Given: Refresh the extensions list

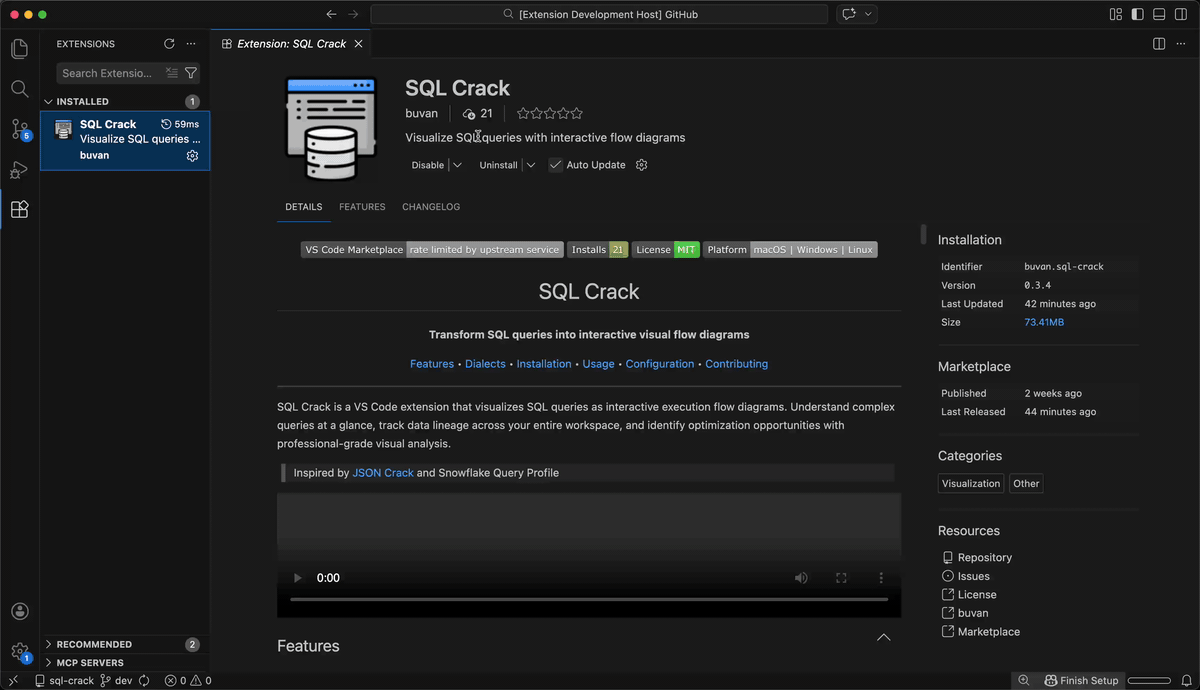Looking at the screenshot, I should coord(169,44).
